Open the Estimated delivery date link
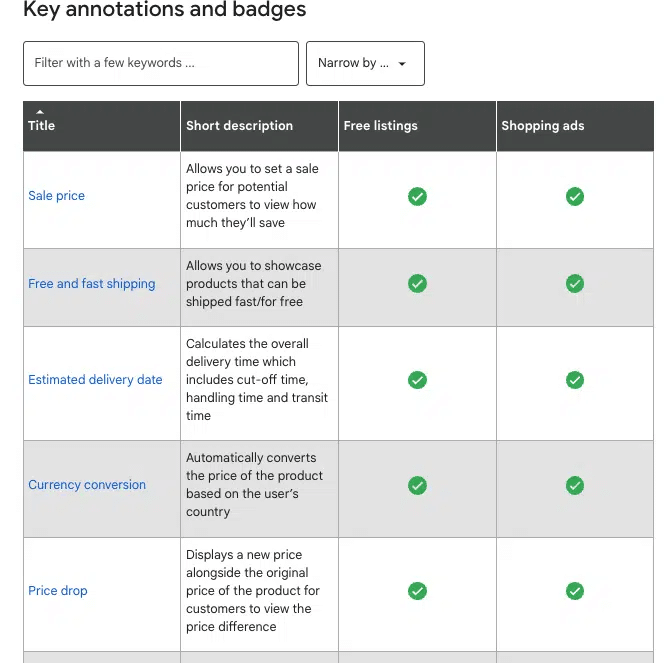Screen dimensions: 664x663 click(95, 380)
